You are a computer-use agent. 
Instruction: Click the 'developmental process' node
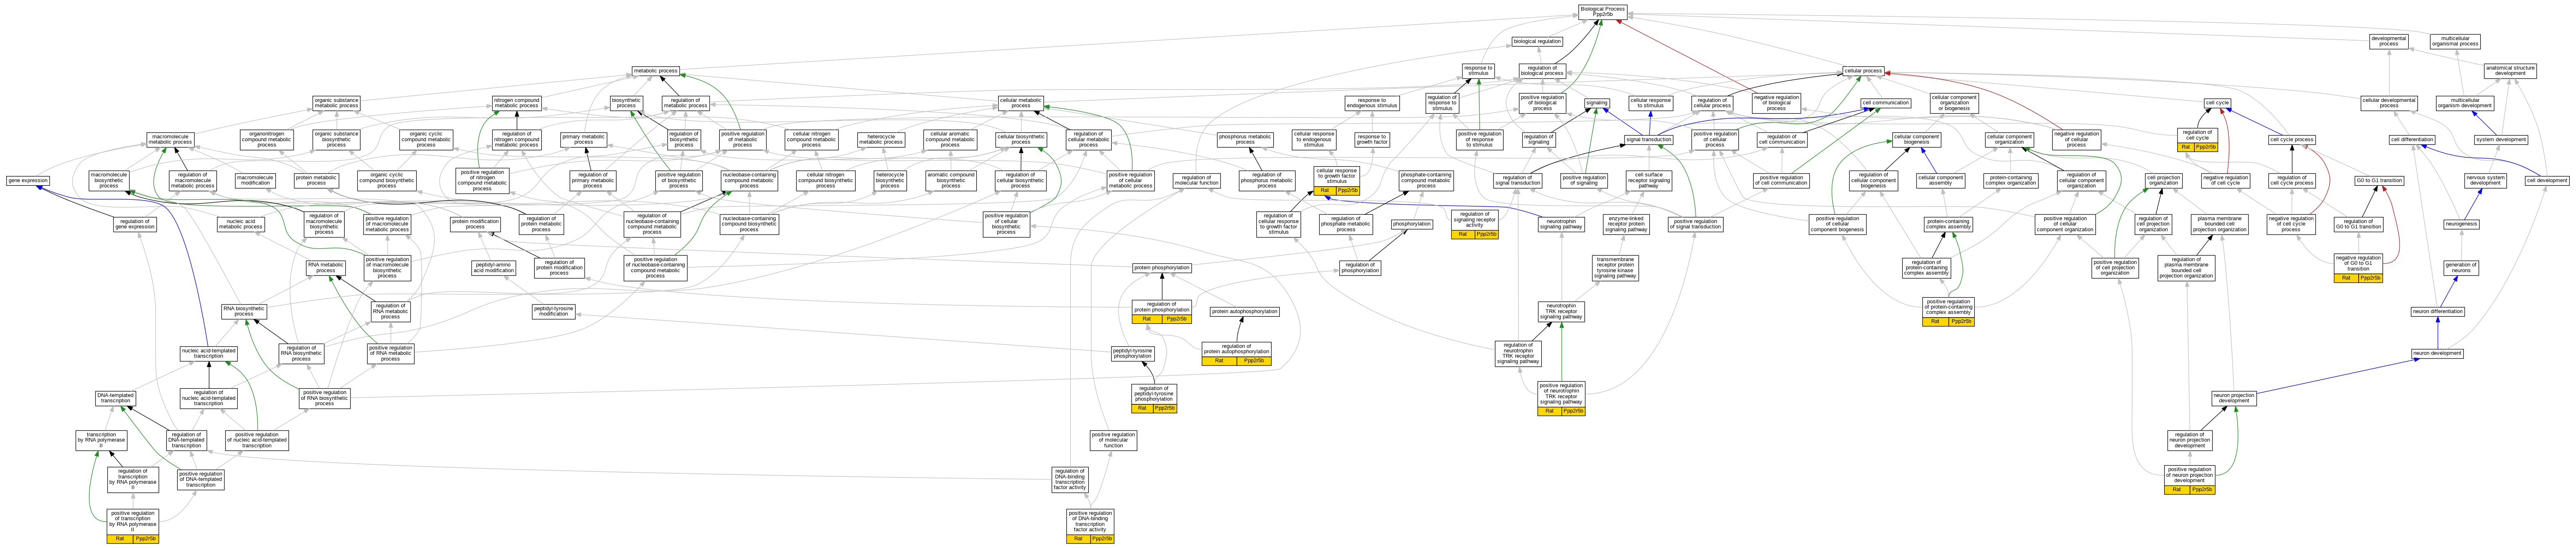2389,41
